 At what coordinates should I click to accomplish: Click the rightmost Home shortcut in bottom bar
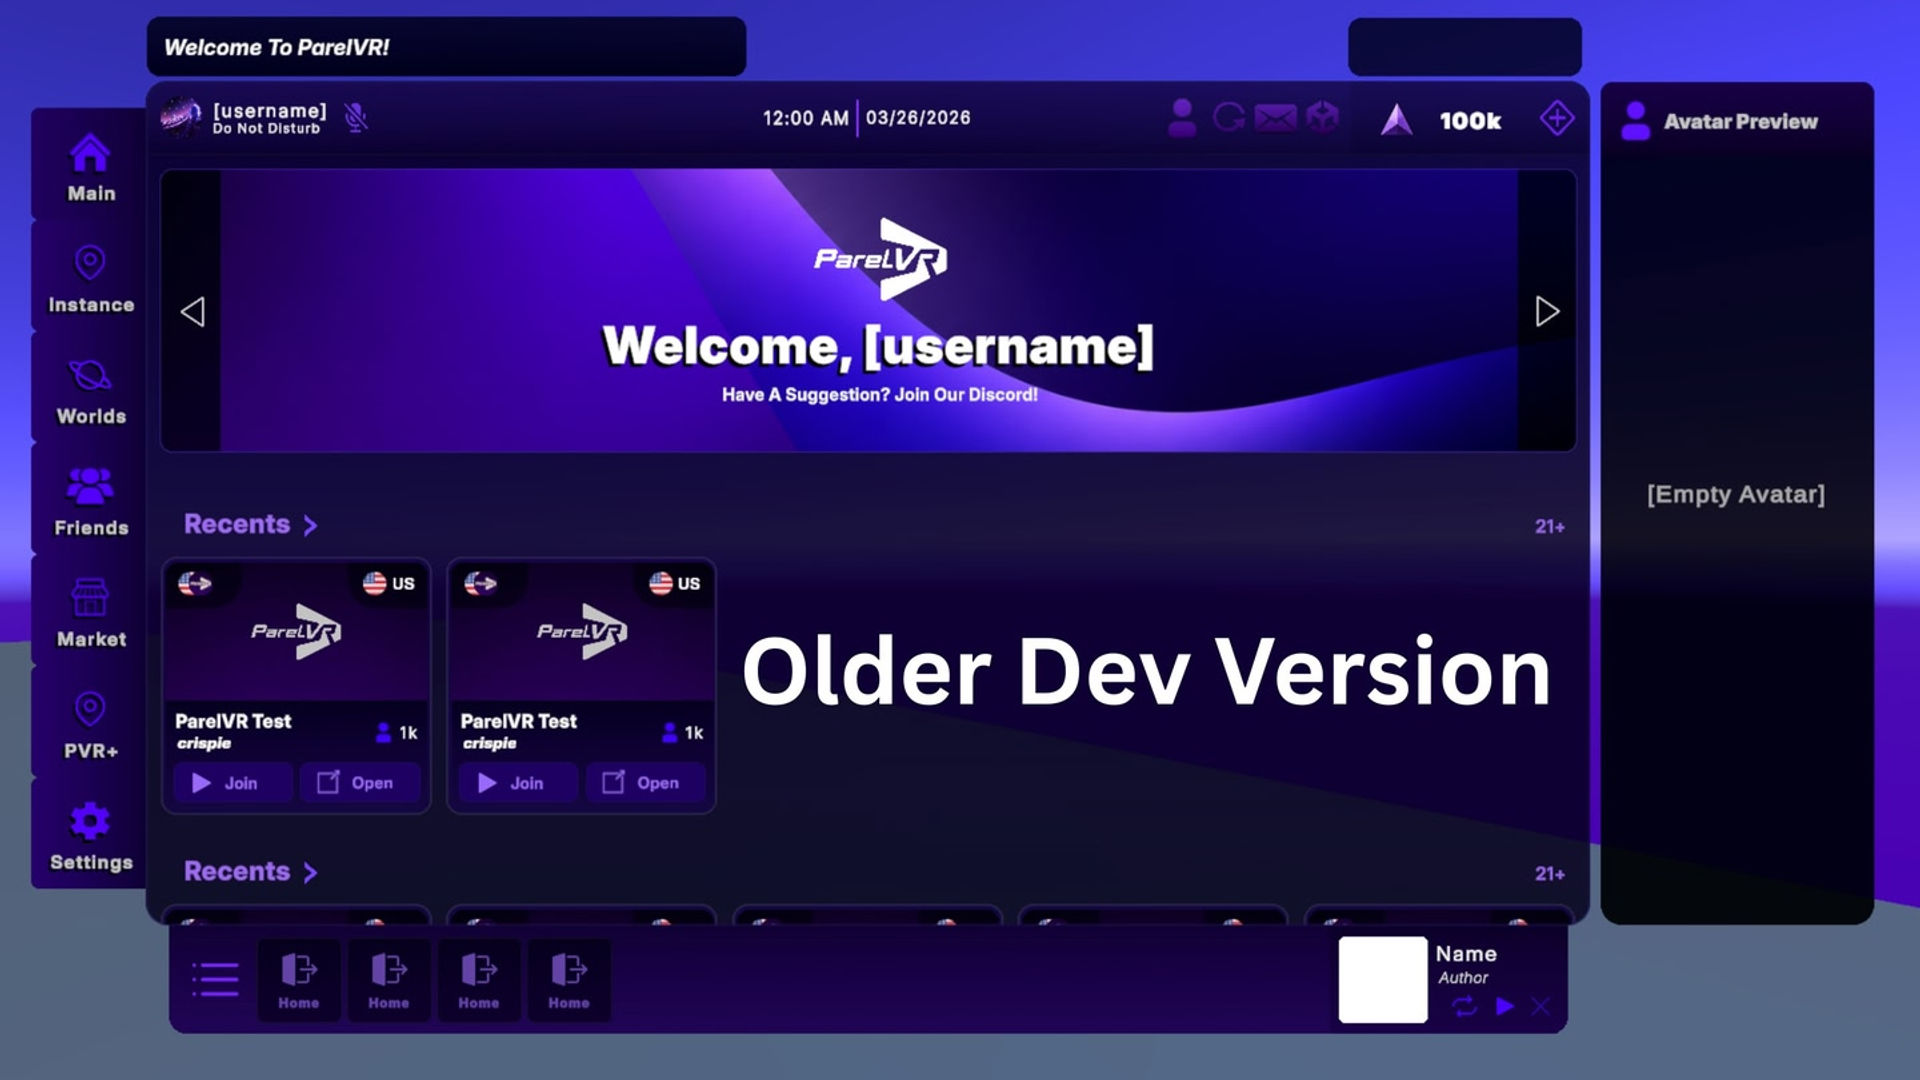coord(569,980)
